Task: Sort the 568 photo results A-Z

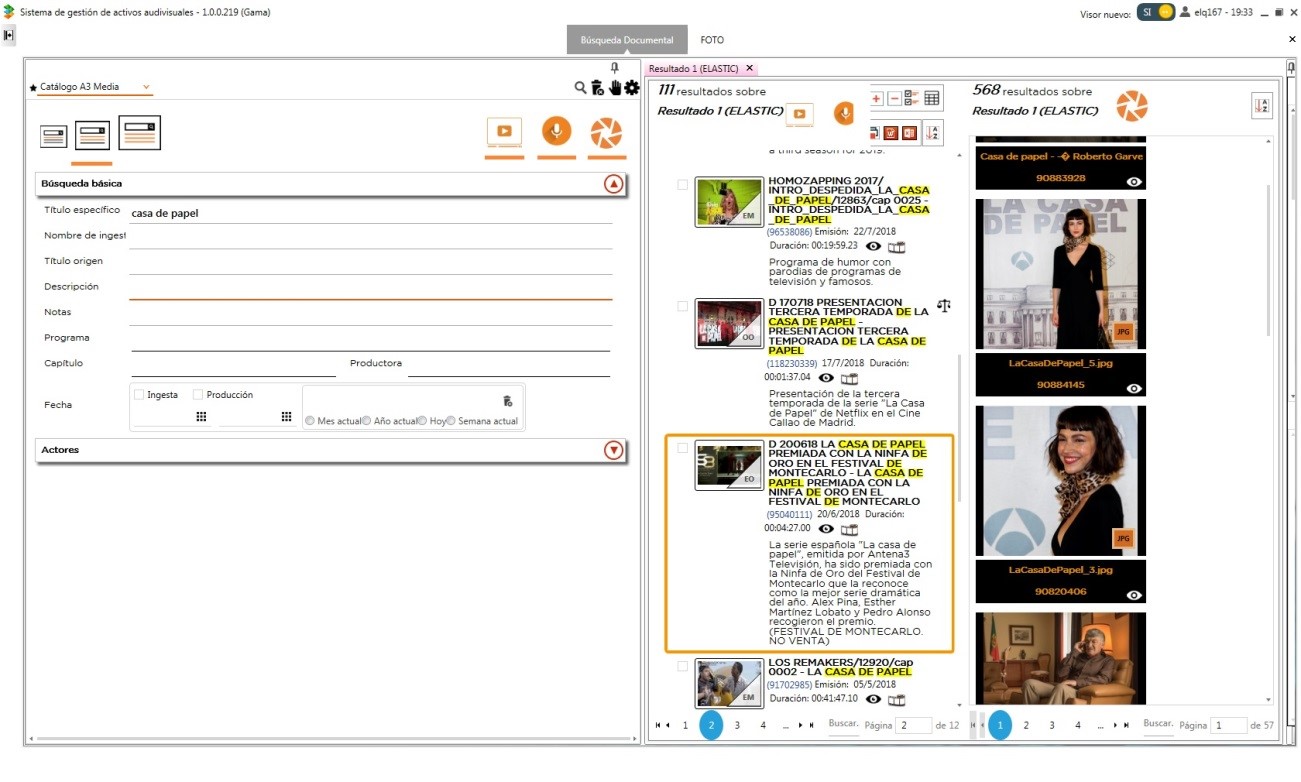Action: tap(1261, 106)
